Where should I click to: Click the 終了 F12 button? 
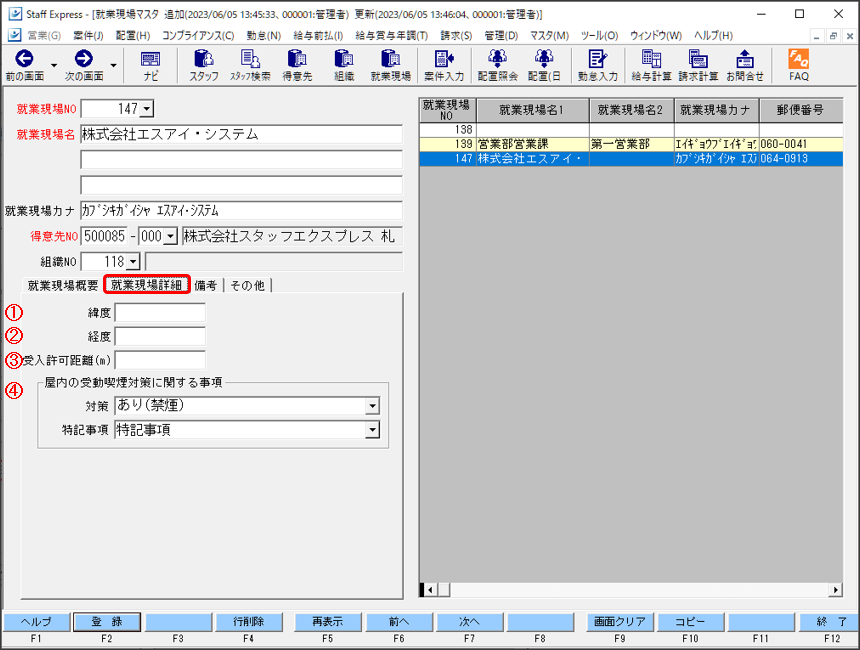point(831,622)
